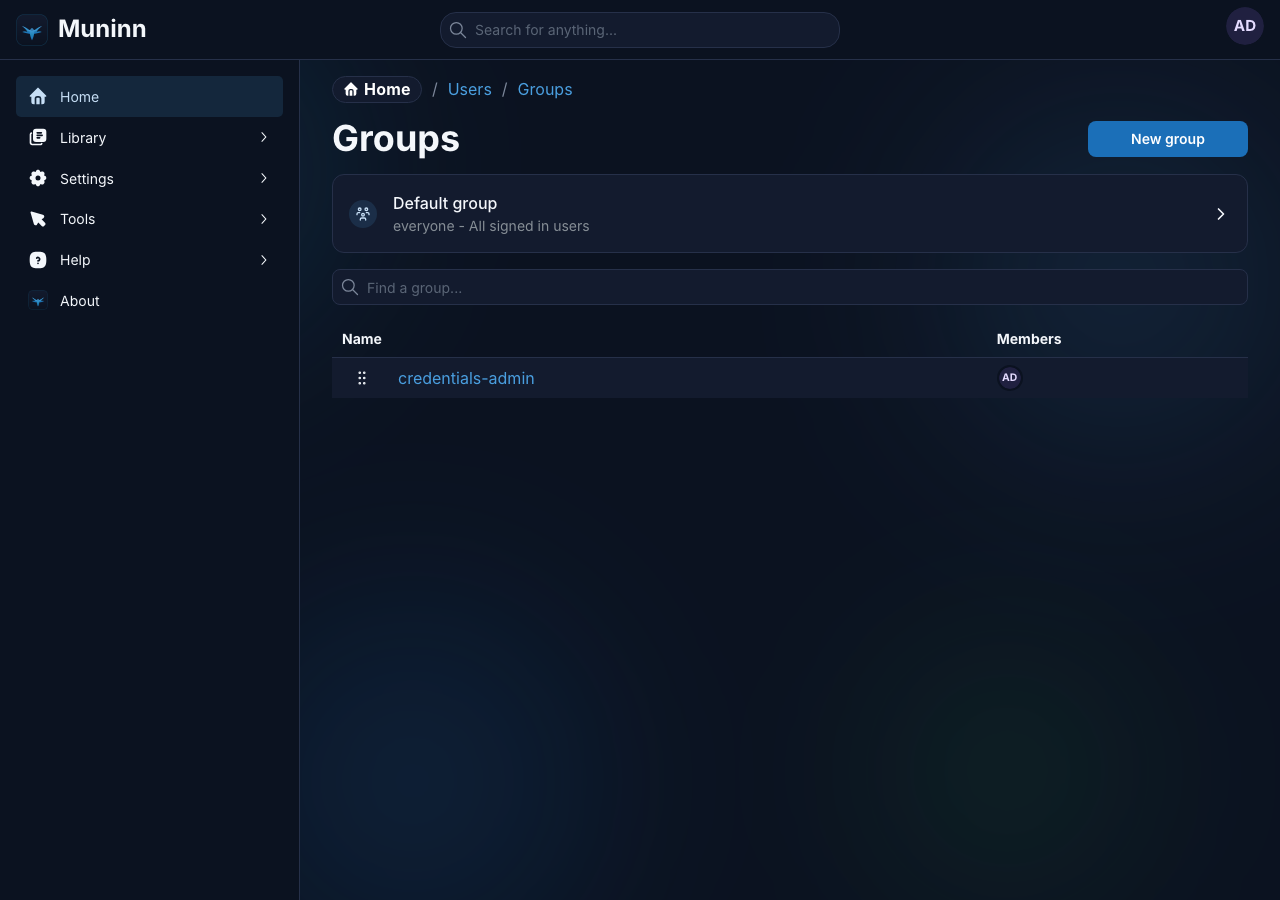Focus the Find a group field
The width and height of the screenshot is (1280, 900).
pos(790,287)
